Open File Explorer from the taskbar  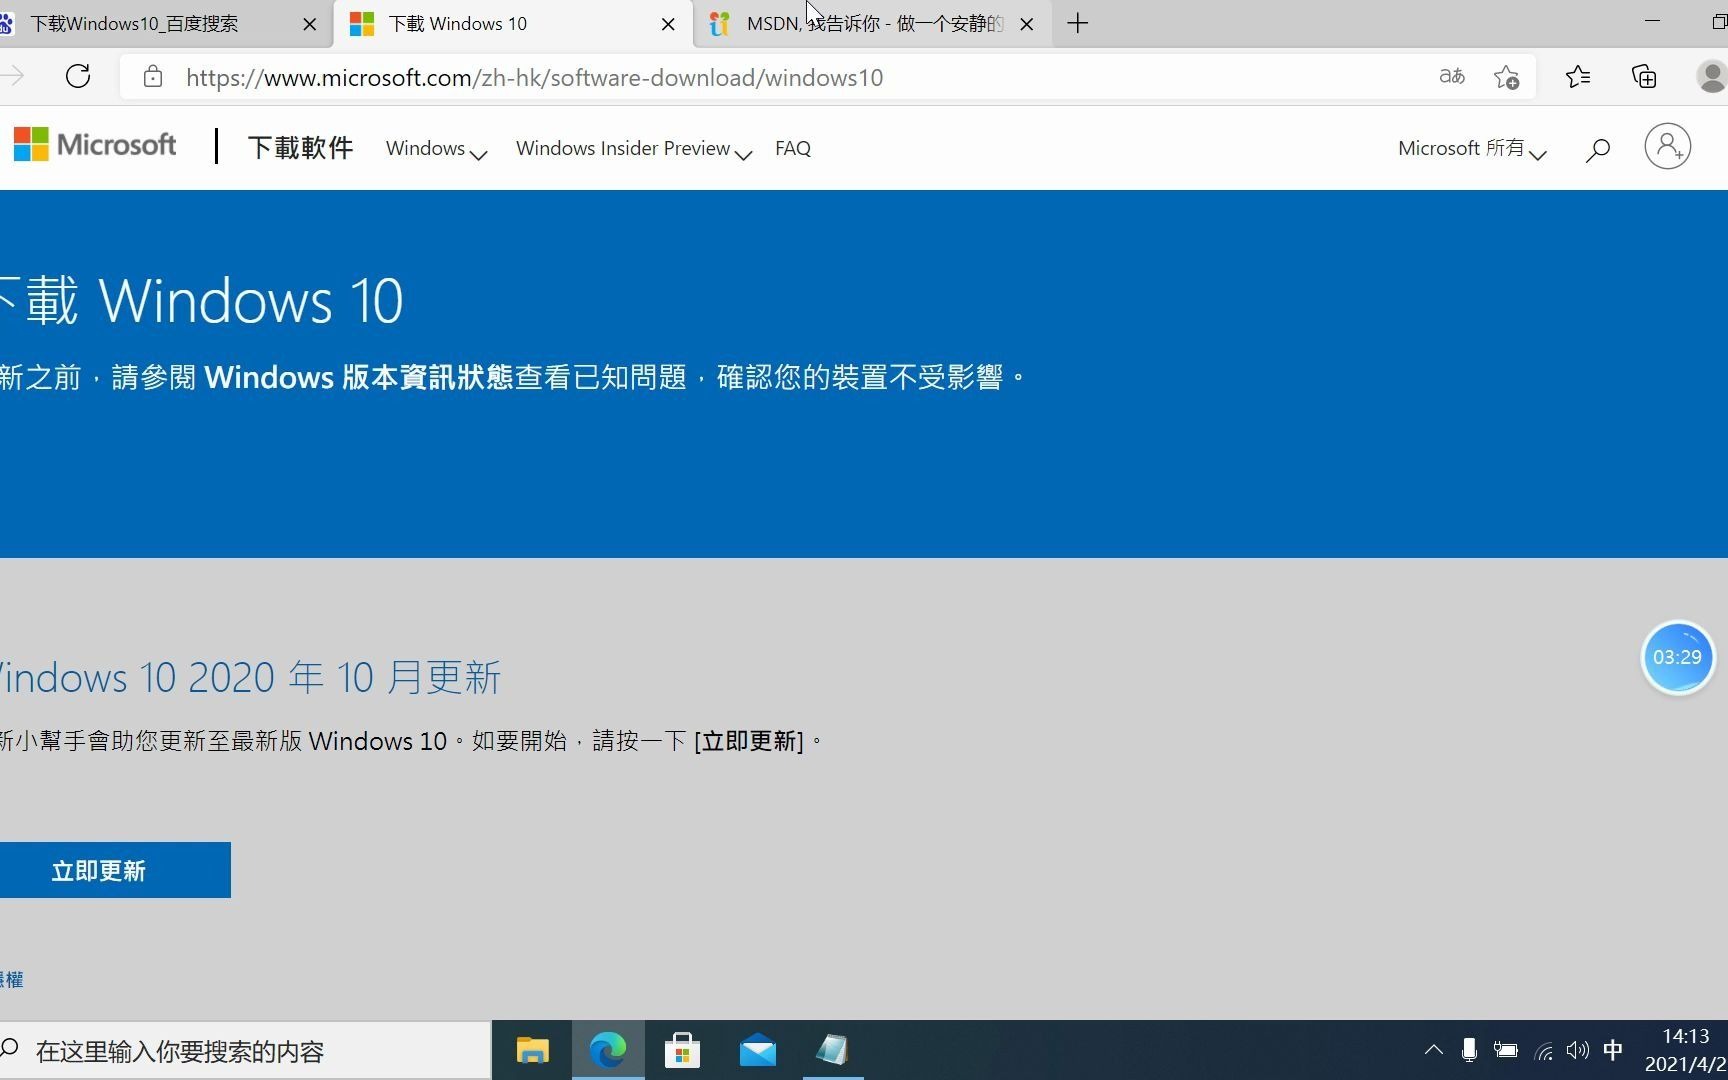point(532,1050)
